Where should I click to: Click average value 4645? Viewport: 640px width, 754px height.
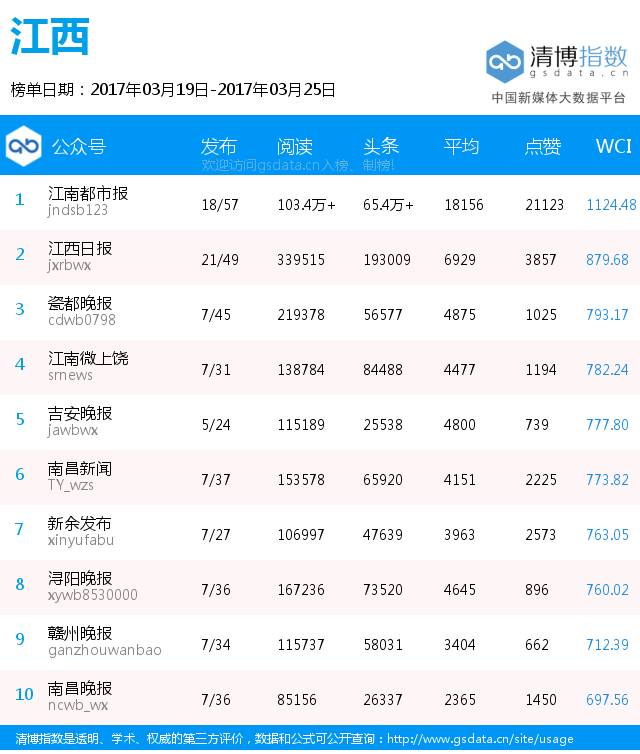coord(460,590)
